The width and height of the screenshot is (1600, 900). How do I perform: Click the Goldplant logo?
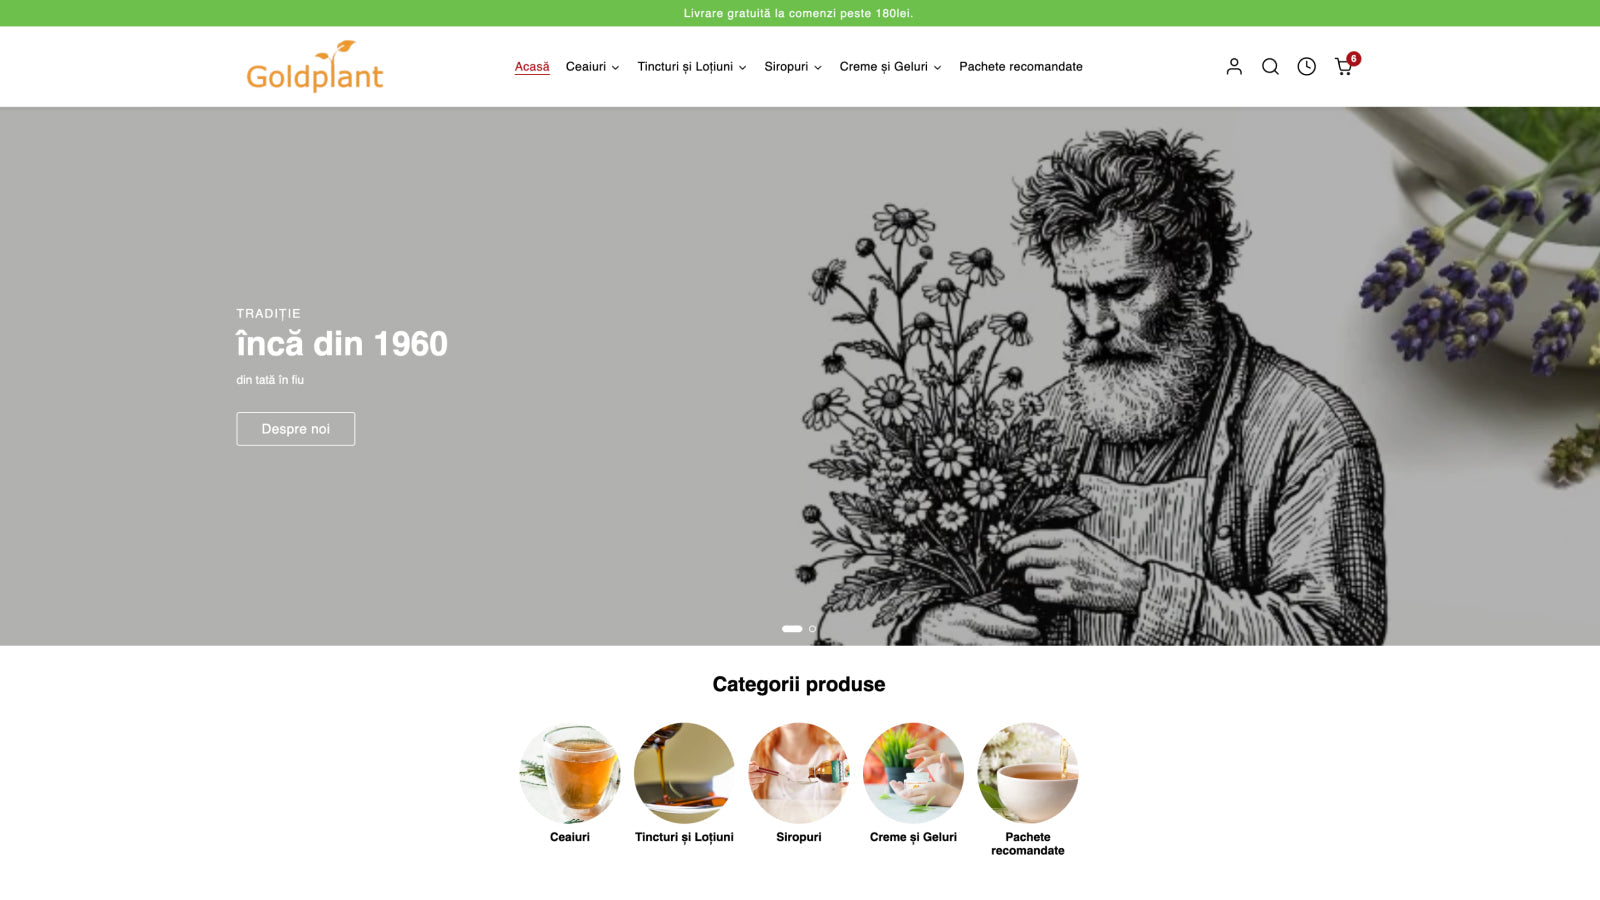coord(315,66)
